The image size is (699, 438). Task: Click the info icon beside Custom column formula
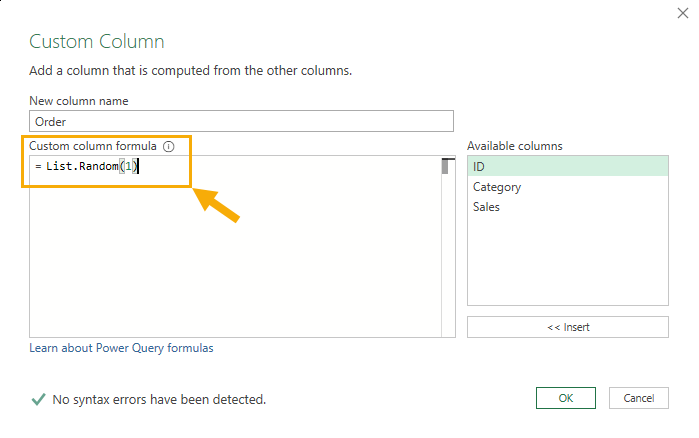pos(169,146)
